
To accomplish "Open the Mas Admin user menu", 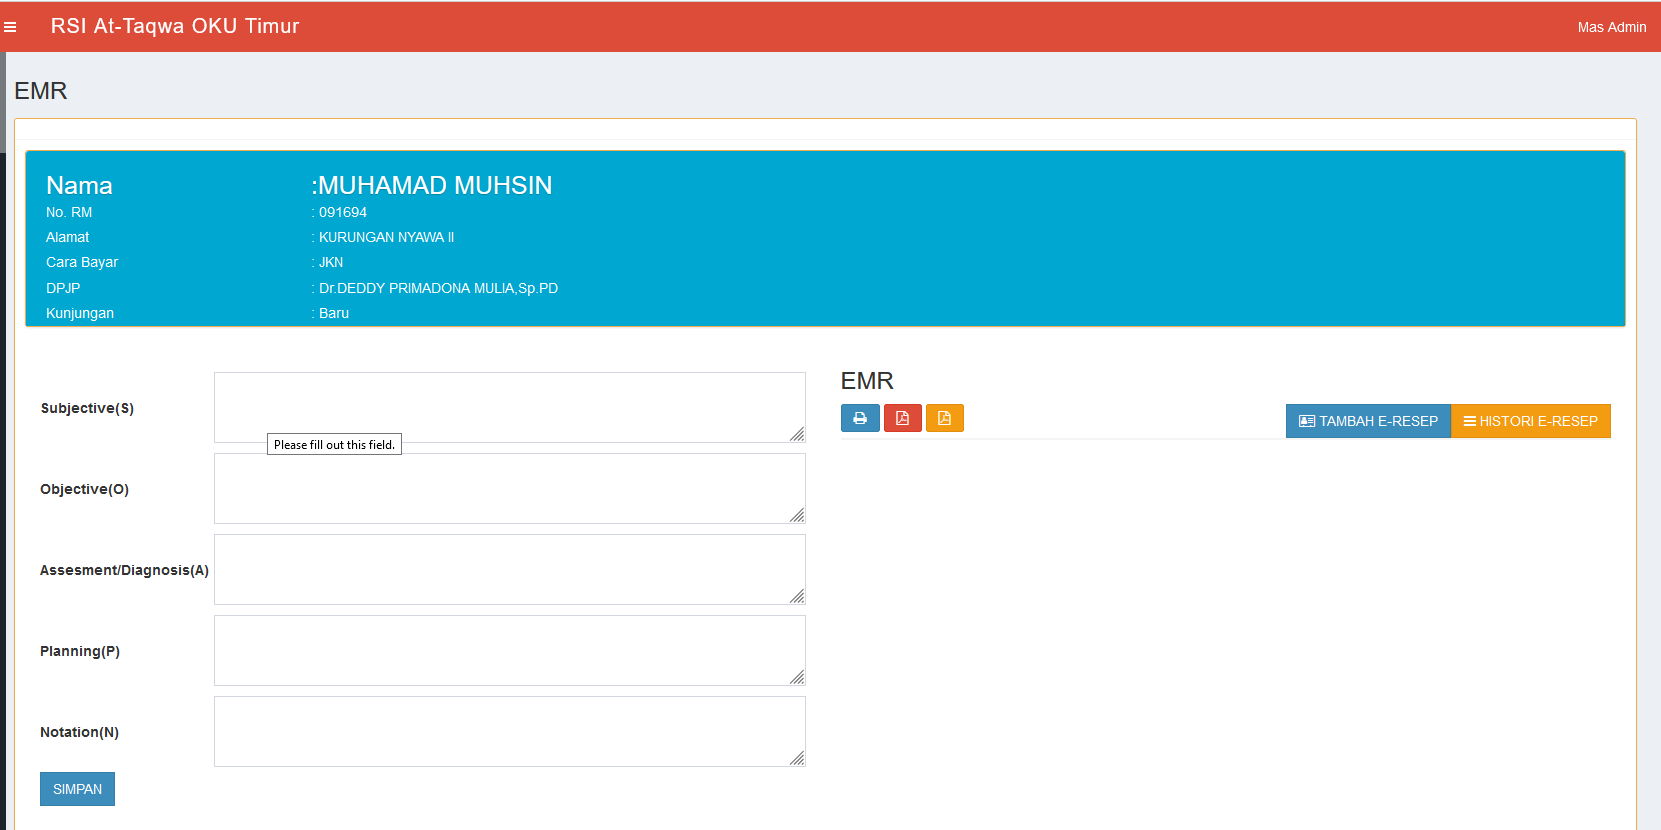I will pos(1611,27).
